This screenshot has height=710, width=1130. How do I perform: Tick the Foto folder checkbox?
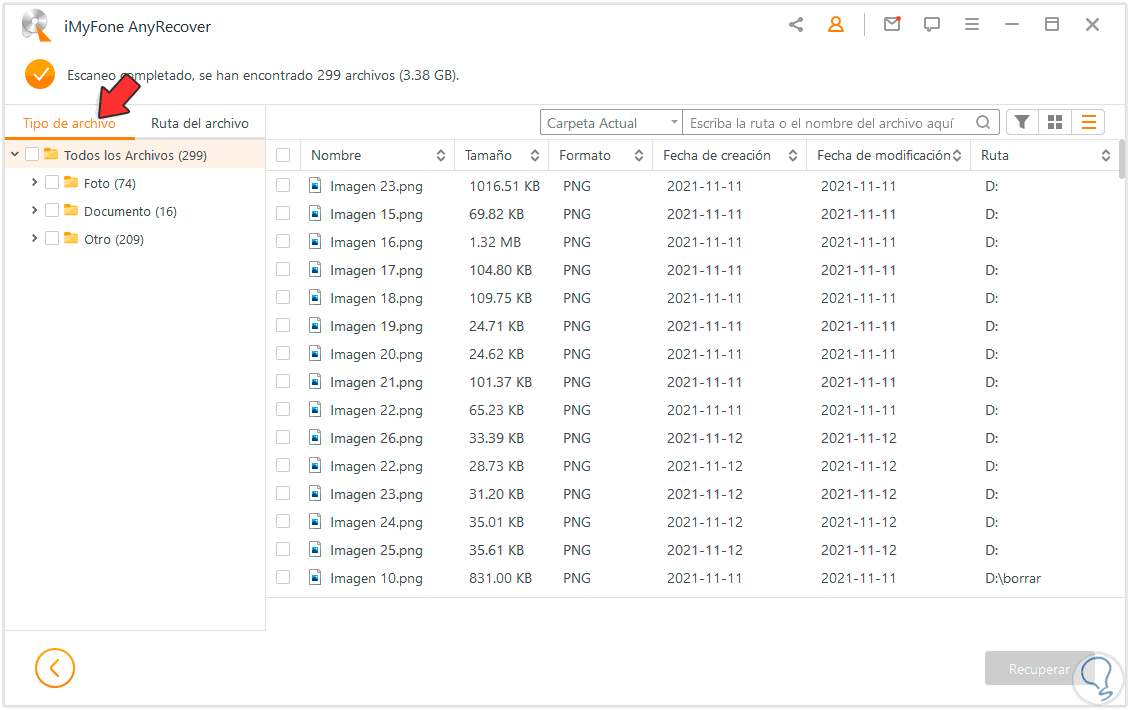(x=52, y=183)
